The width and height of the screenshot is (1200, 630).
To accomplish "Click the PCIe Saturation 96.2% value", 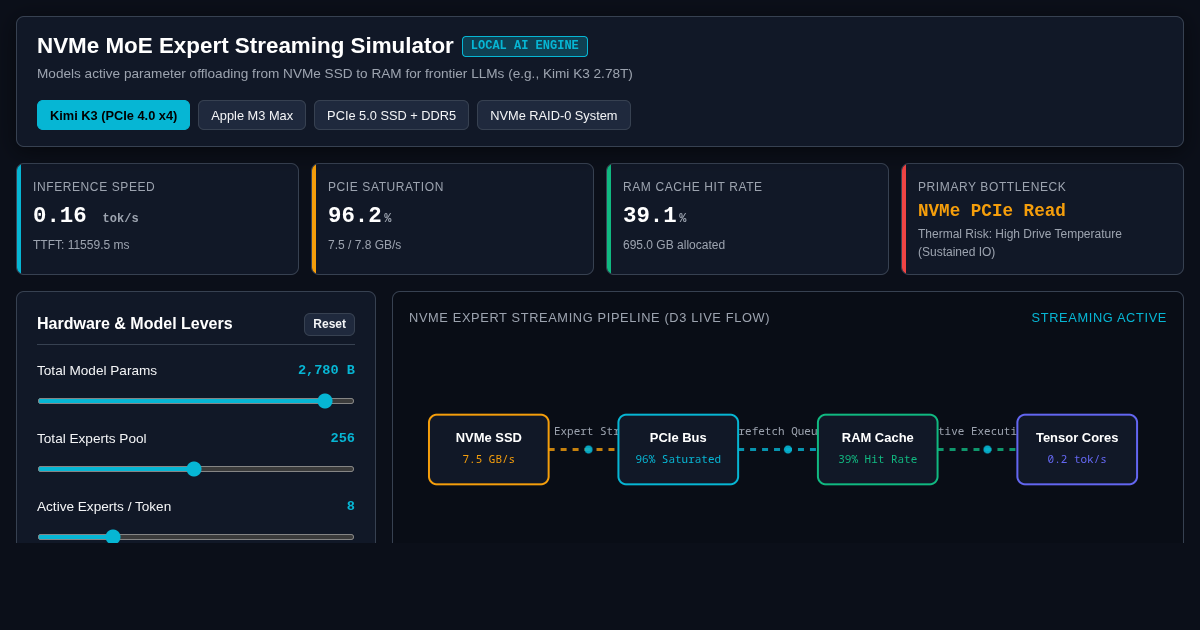I will (360, 216).
